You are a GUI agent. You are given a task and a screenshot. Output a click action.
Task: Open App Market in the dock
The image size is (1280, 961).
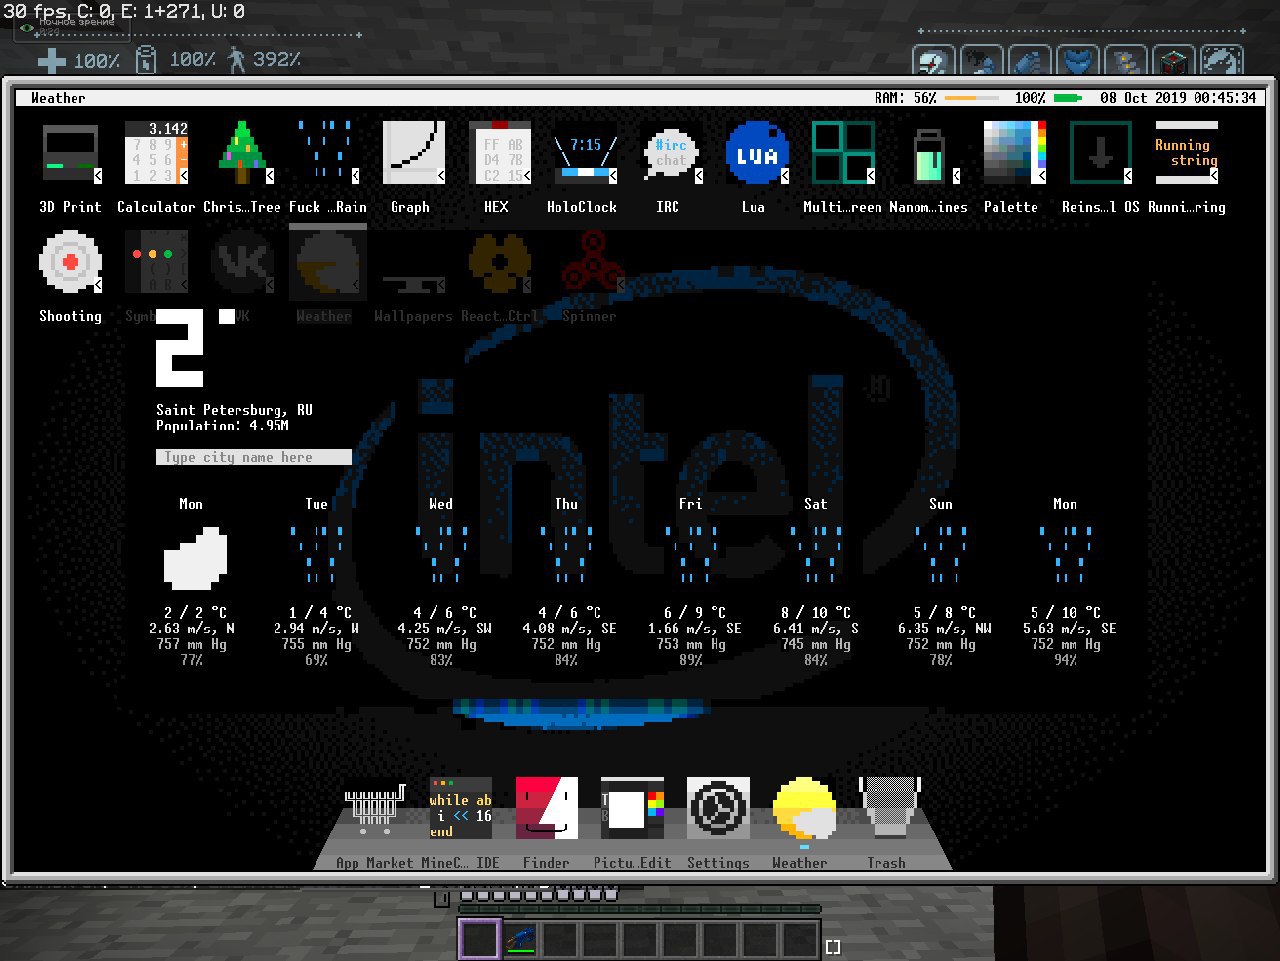(x=375, y=808)
